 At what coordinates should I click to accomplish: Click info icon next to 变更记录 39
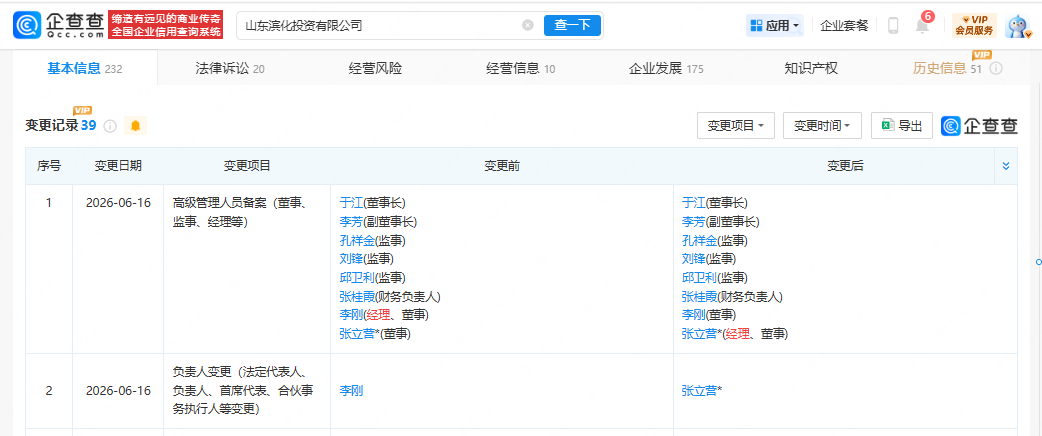[x=110, y=126]
